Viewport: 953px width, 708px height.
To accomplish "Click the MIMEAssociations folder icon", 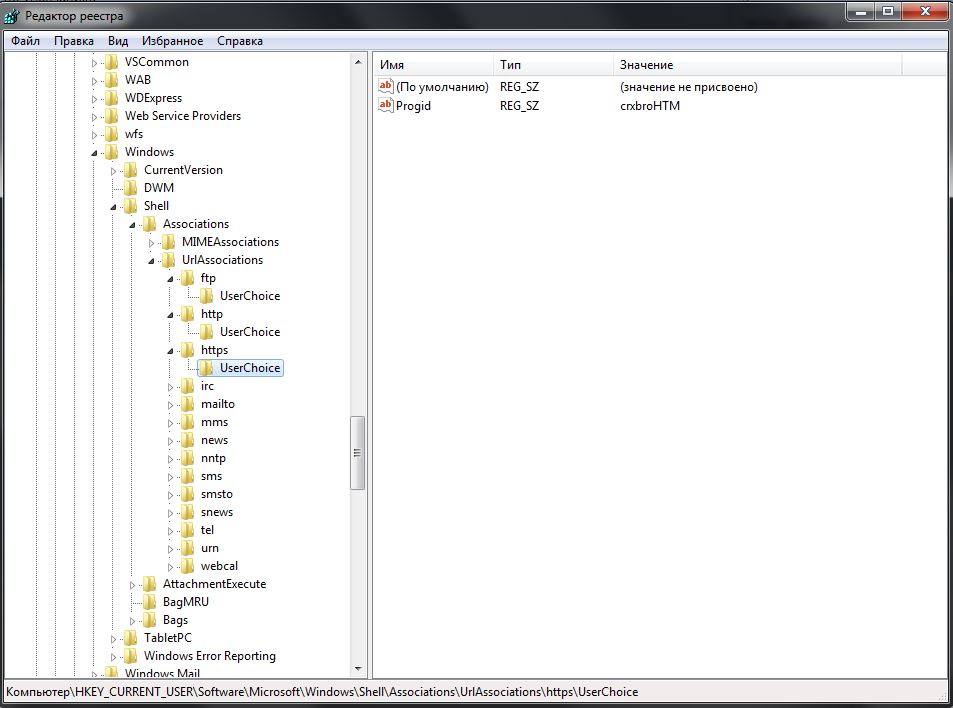I will [168, 242].
